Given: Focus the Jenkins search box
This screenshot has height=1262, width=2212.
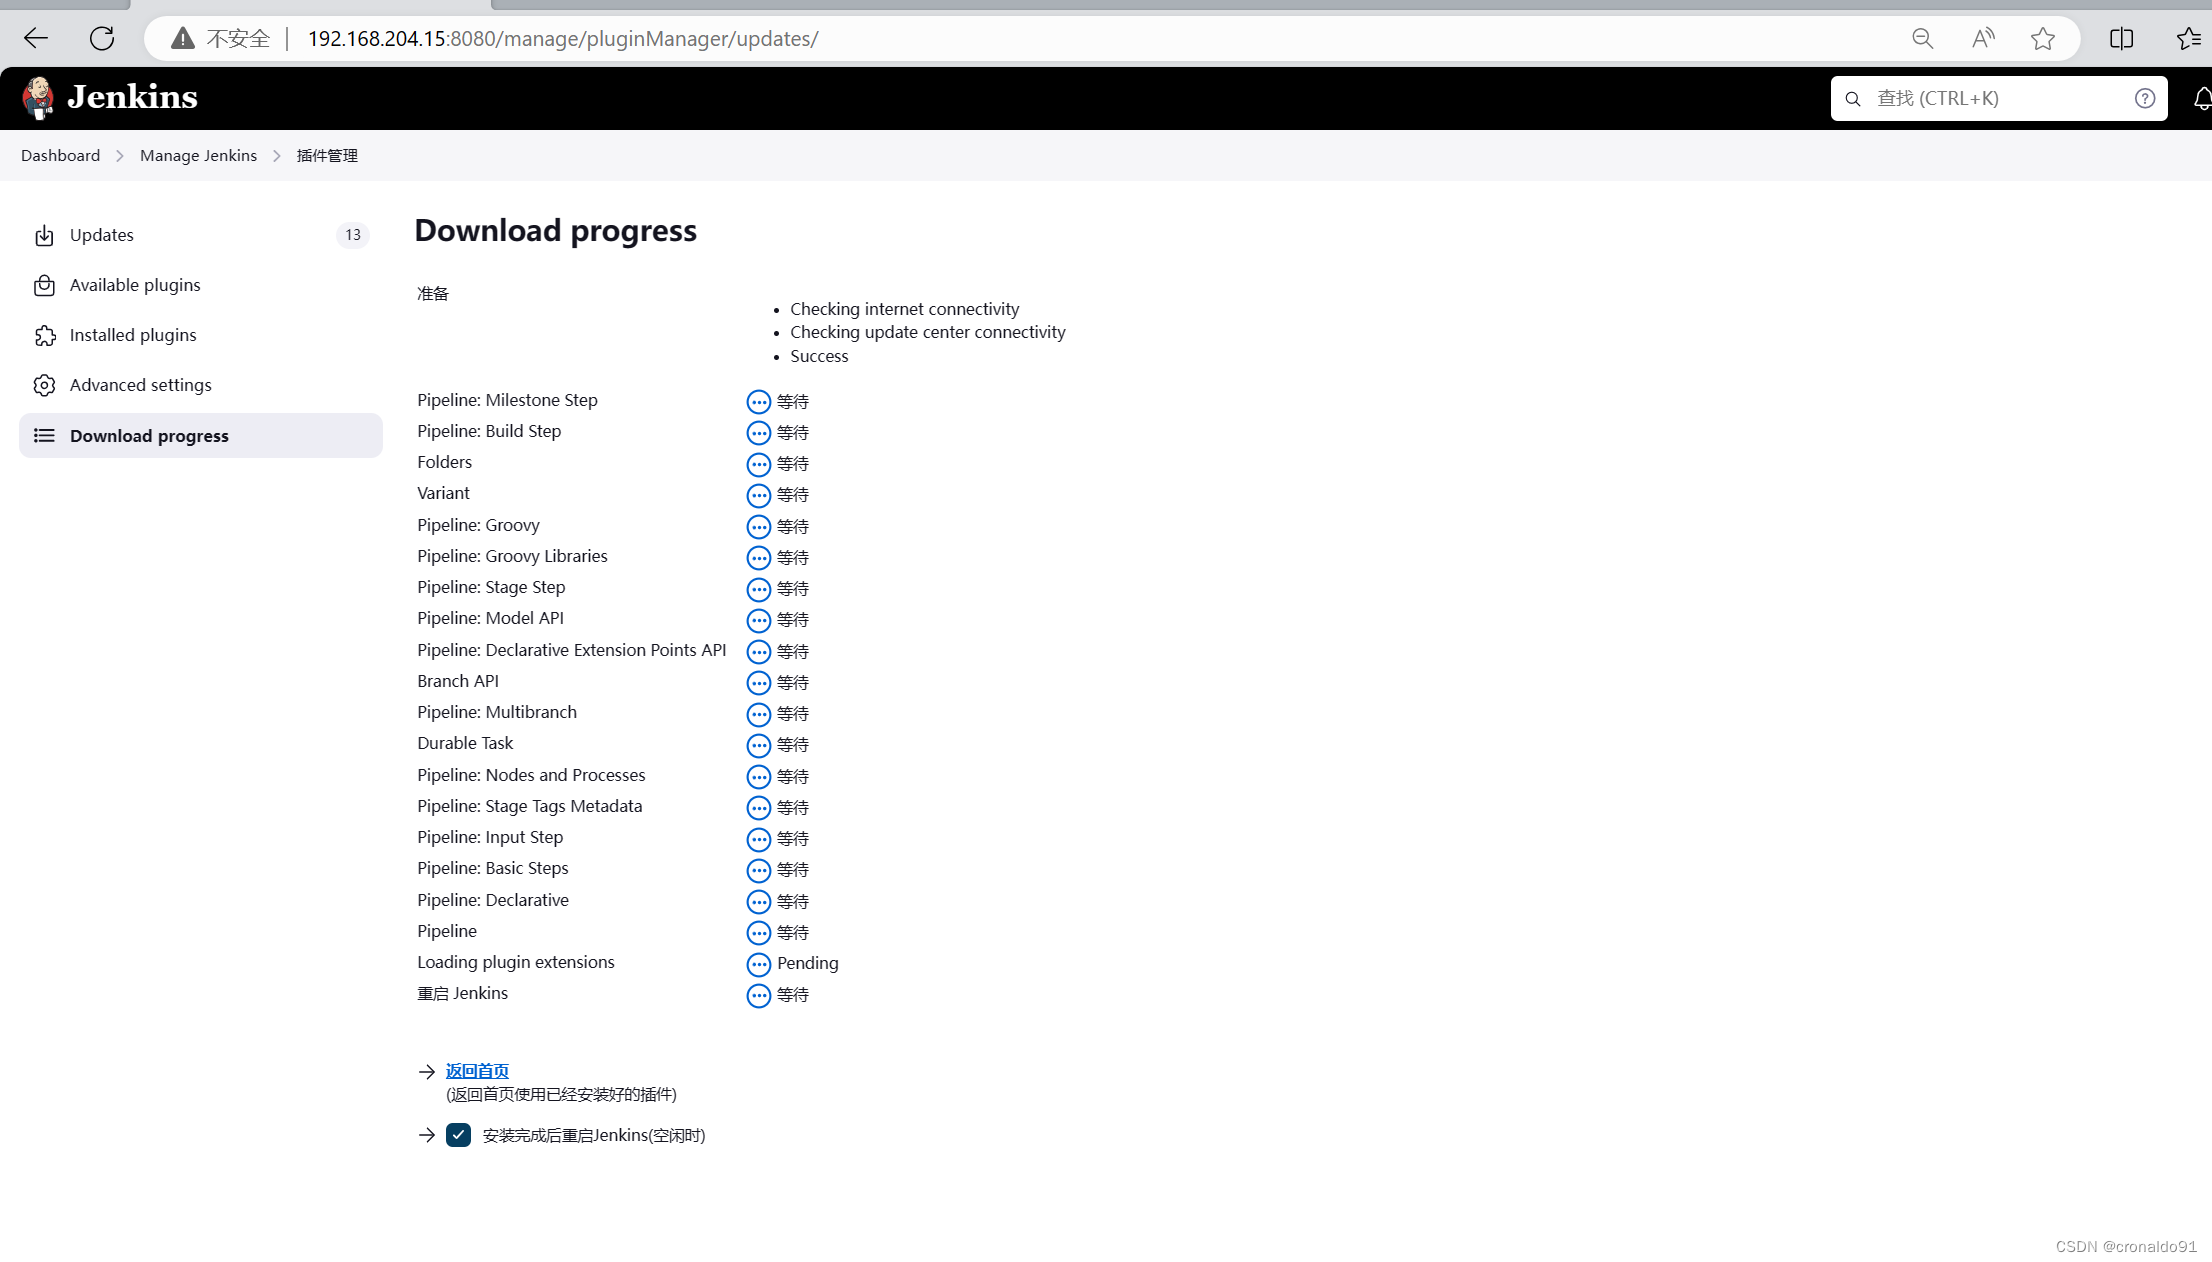Looking at the screenshot, I should (x=1999, y=98).
